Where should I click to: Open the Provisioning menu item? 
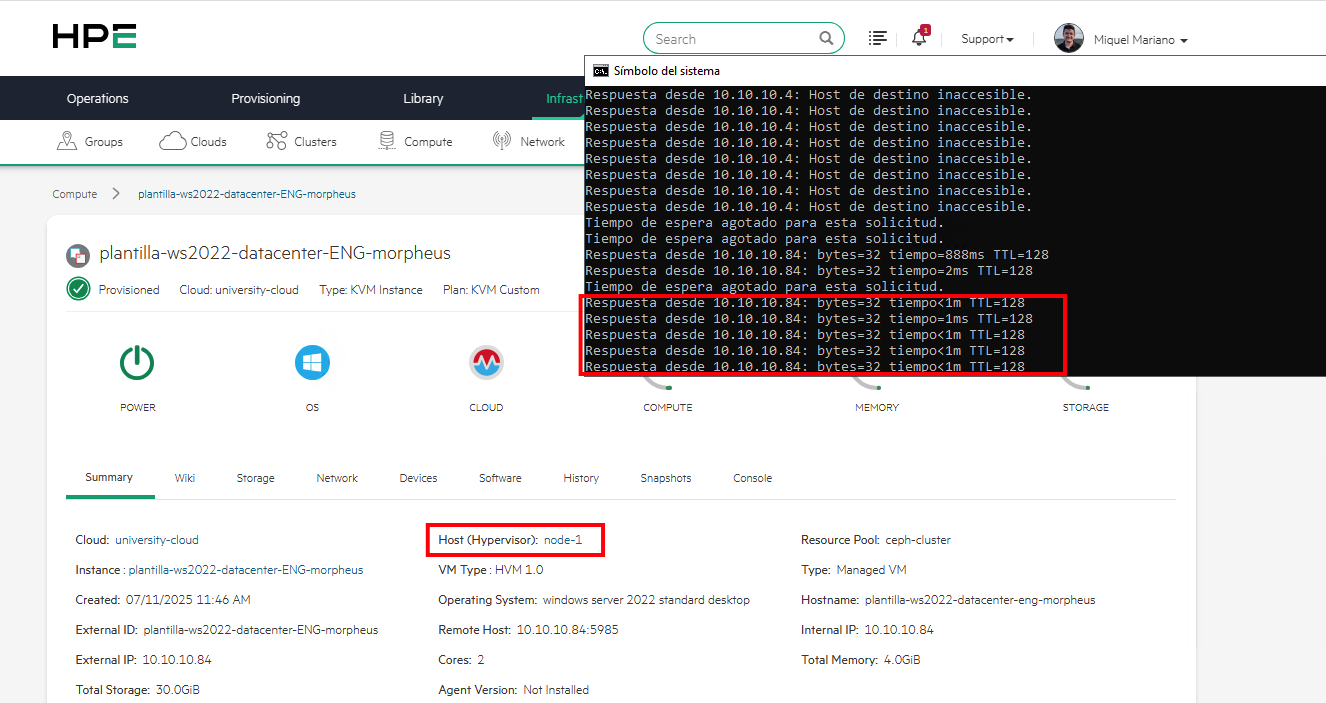point(265,98)
